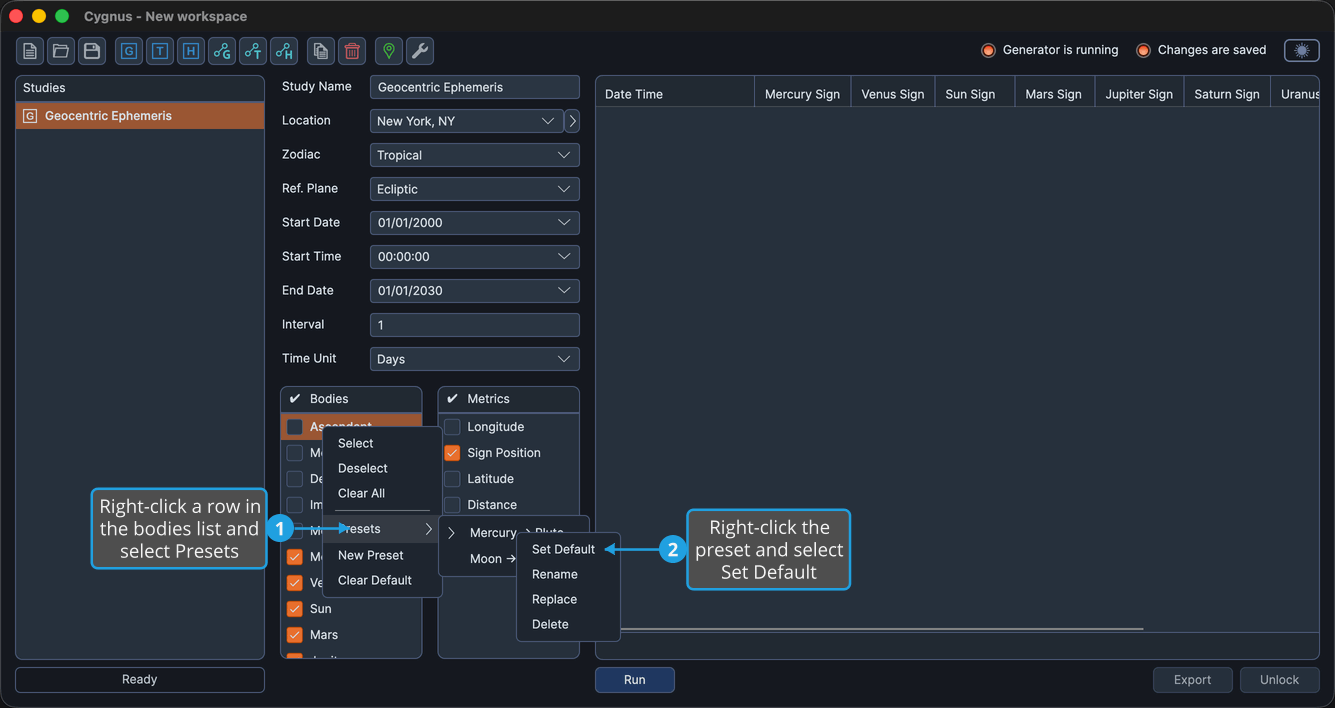The image size is (1335, 708).
Task: Delete the study with the trash icon
Action: pyautogui.click(x=352, y=51)
